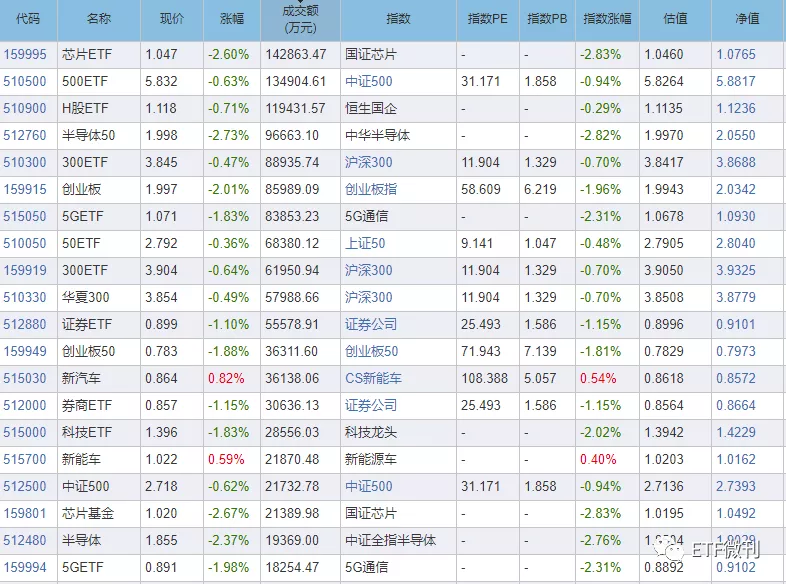This screenshot has width=786, height=584.
Task: Click the 名称 column header
Action: [99, 19]
